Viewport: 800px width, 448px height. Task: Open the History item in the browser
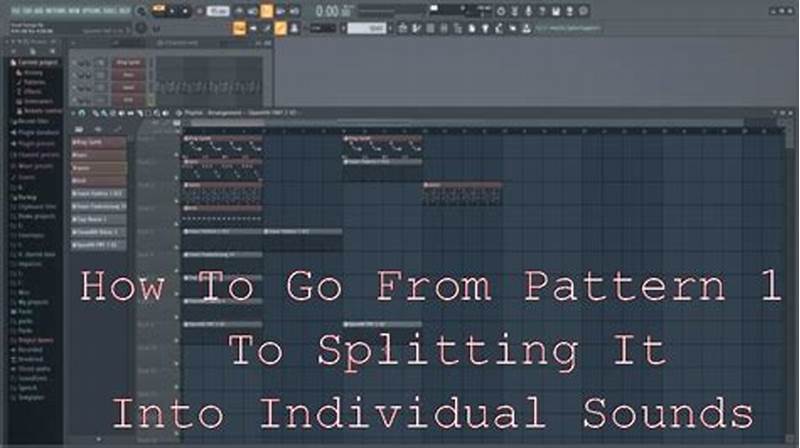(30, 72)
